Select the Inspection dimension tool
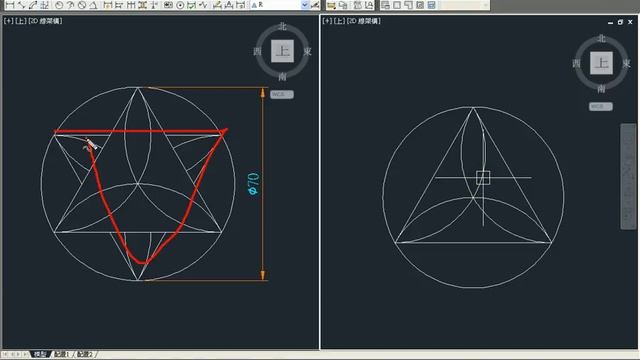The width and height of the screenshot is (640, 360). (191, 5)
